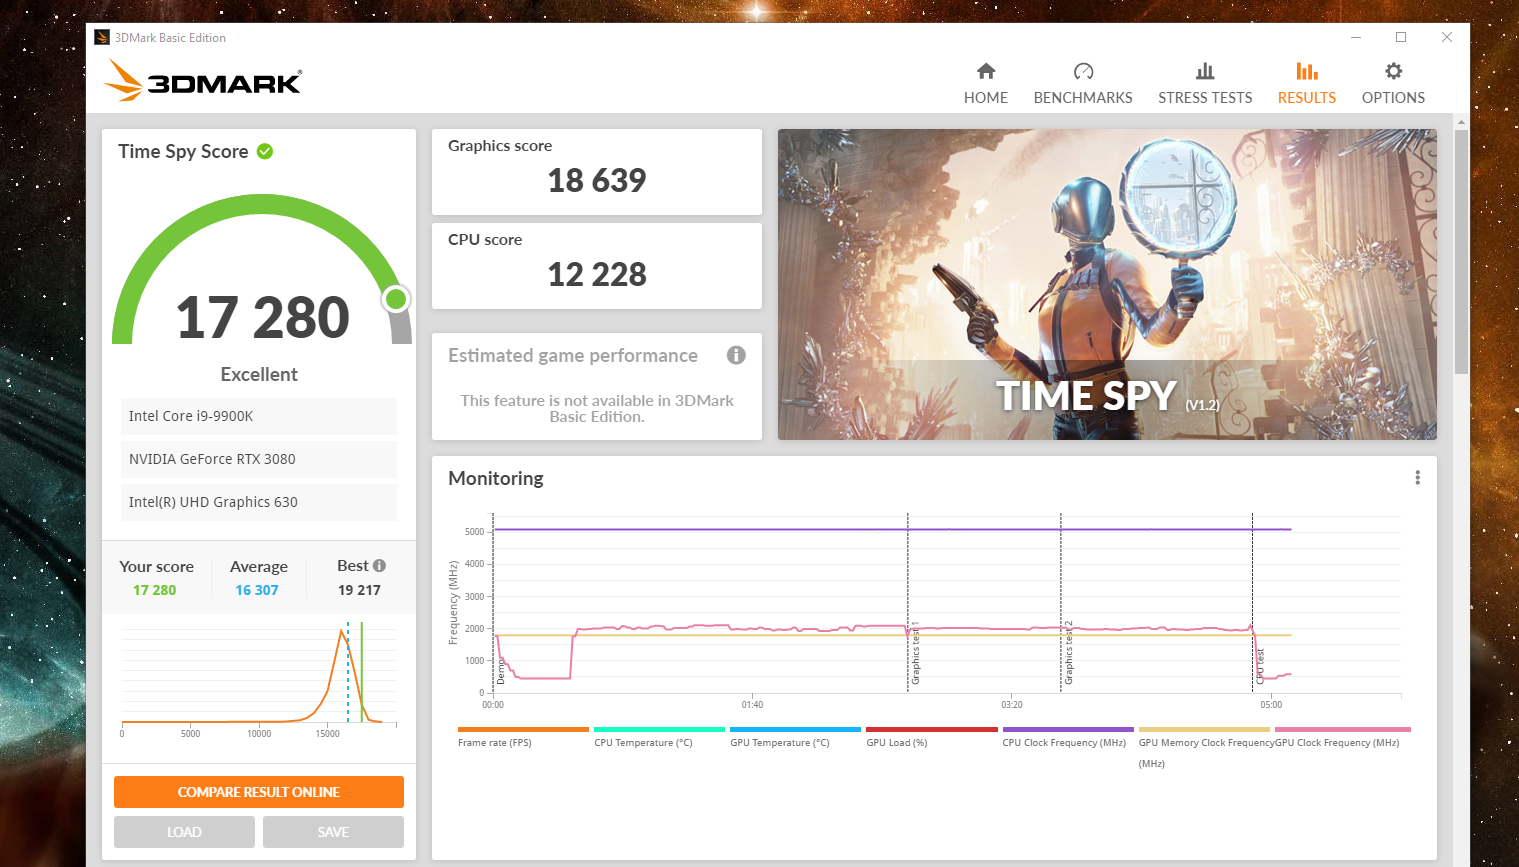
Task: Click the 3DMark title bar app icon
Action: coord(102,37)
